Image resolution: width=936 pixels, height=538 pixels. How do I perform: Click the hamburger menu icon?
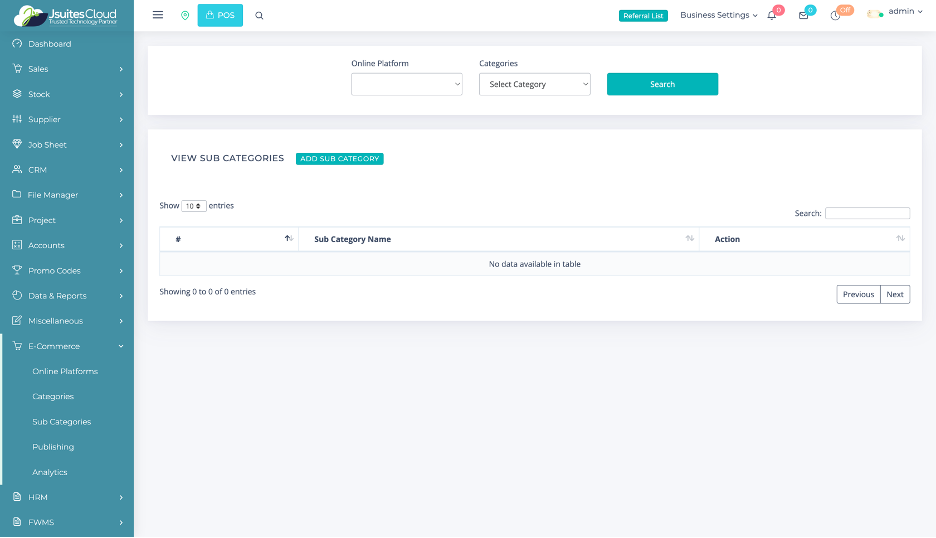pos(158,15)
